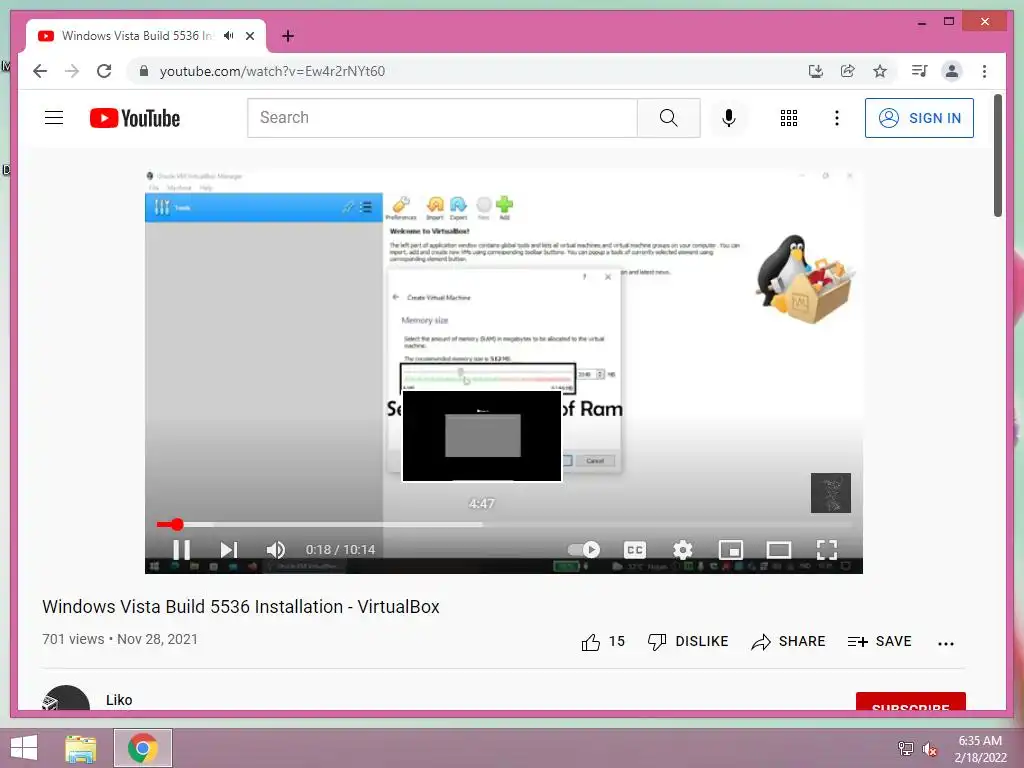The image size is (1024, 768).
Task: Open YouTube settings three-dot menu
Action: click(837, 118)
